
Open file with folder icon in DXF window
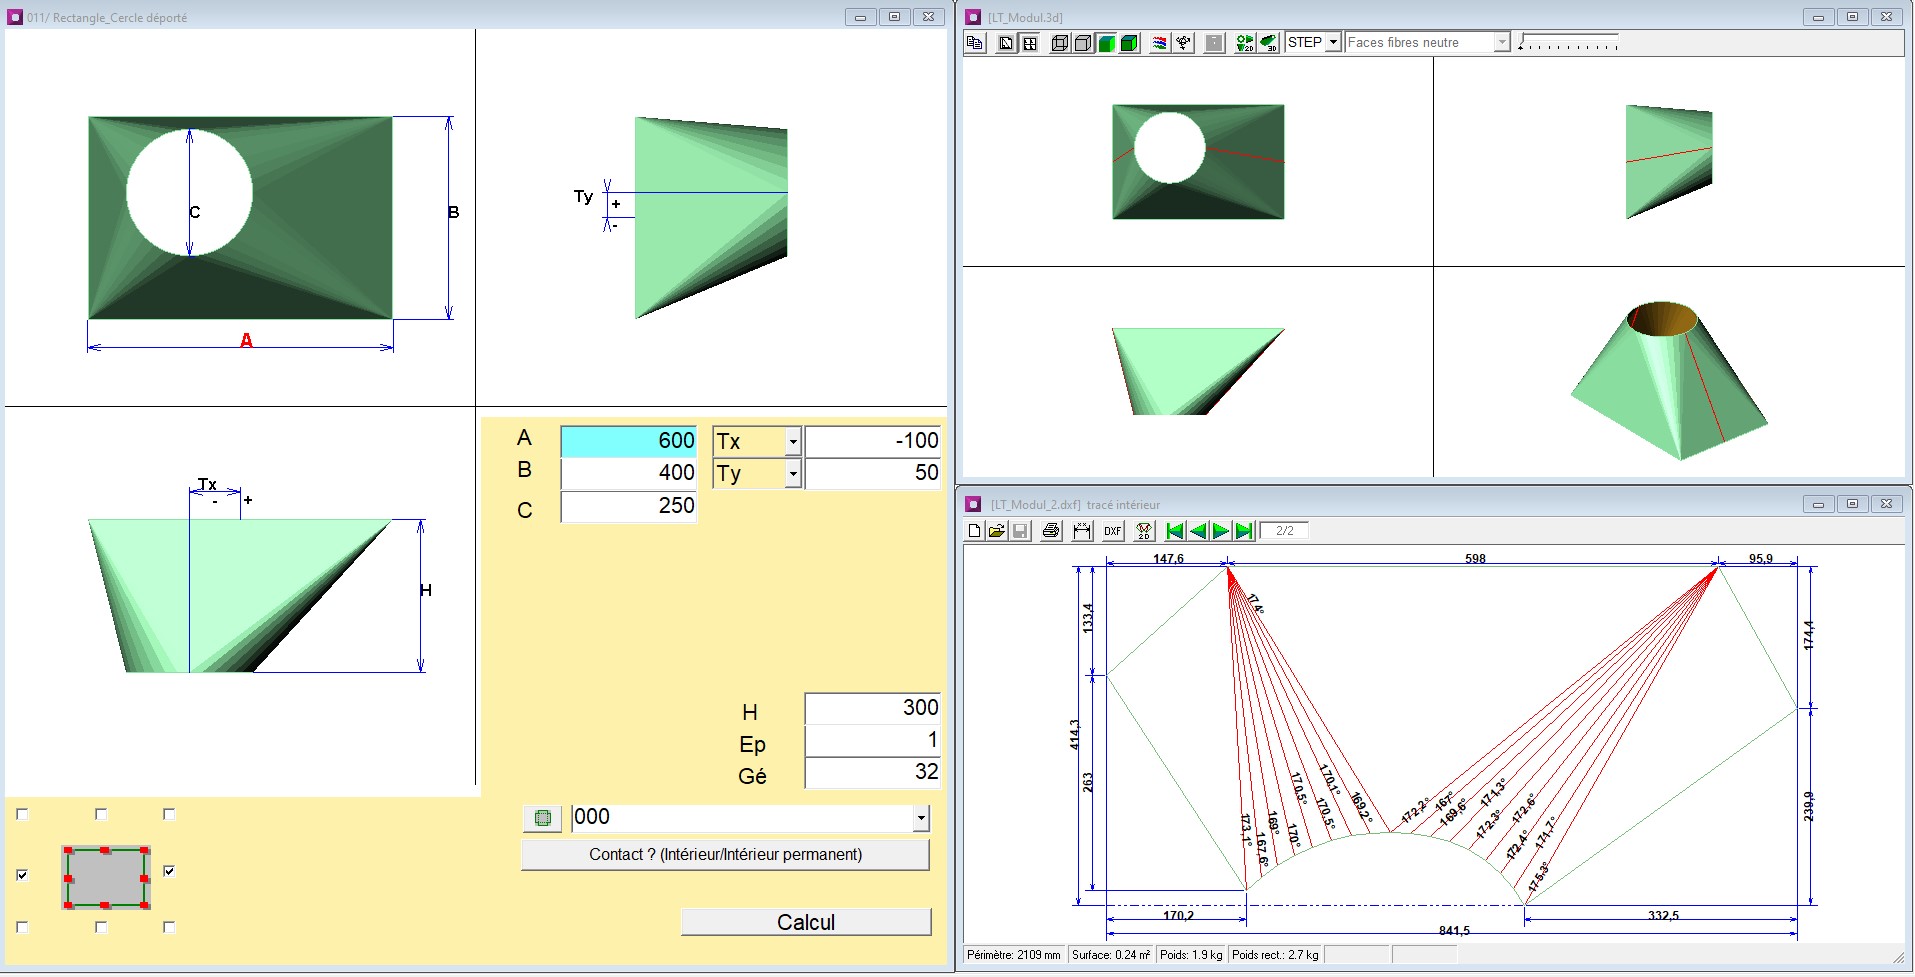[997, 531]
